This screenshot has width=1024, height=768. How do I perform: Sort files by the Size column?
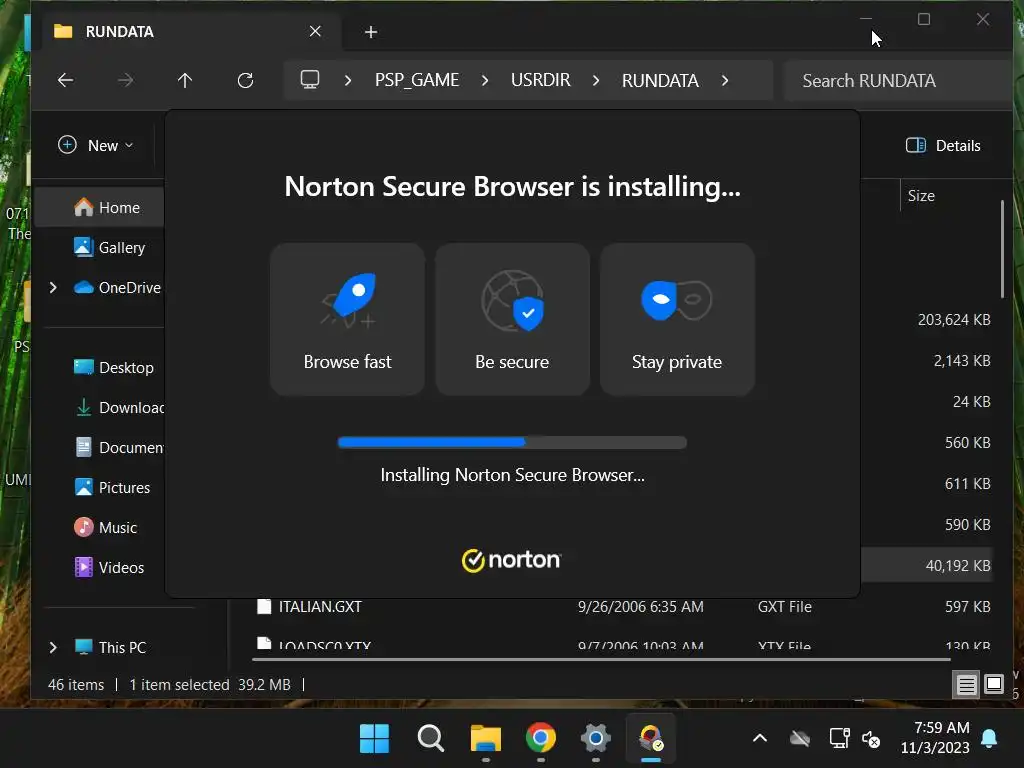(921, 196)
